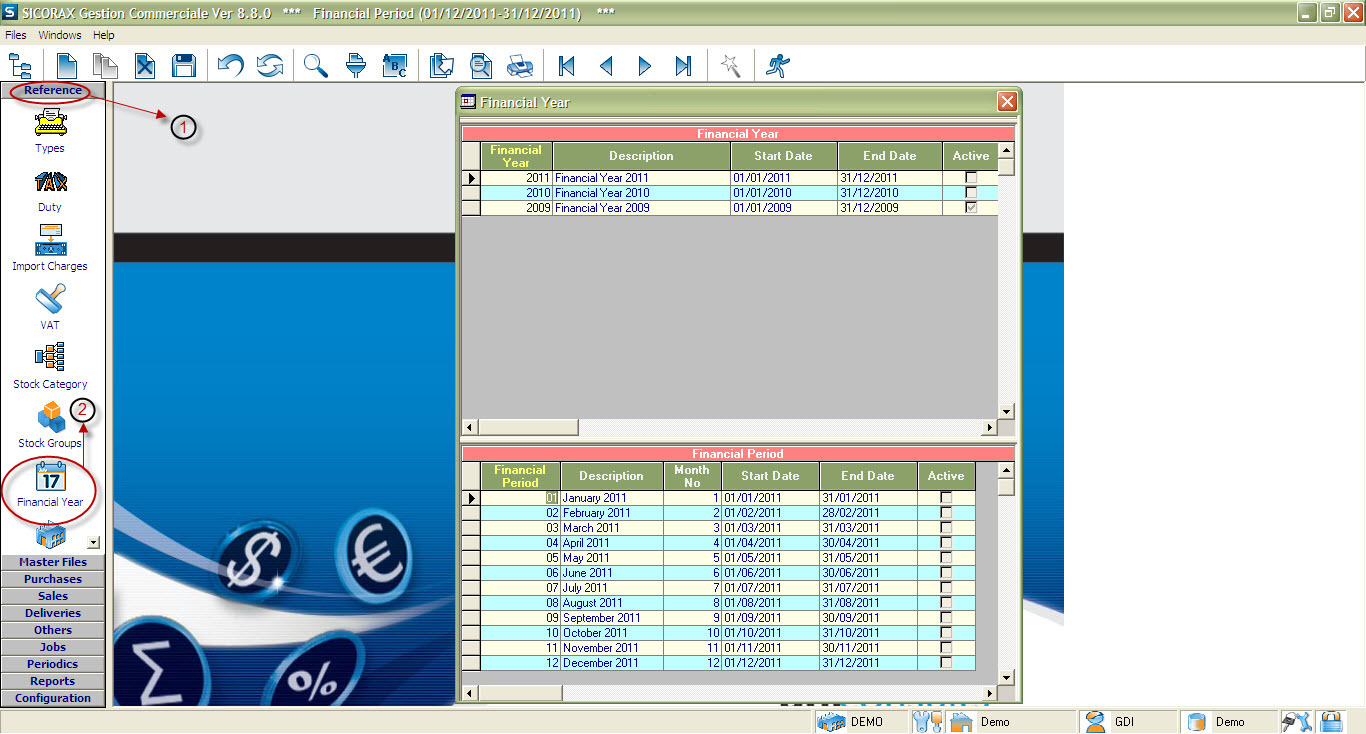Open Stock Groups from the sidebar

click(x=50, y=424)
